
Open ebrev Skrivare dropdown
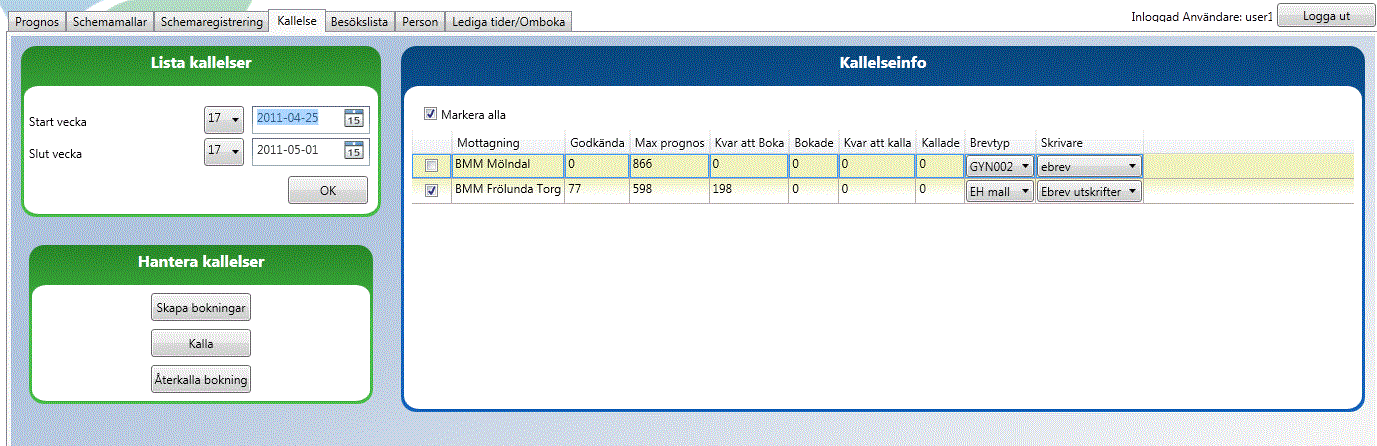(x=1089, y=166)
